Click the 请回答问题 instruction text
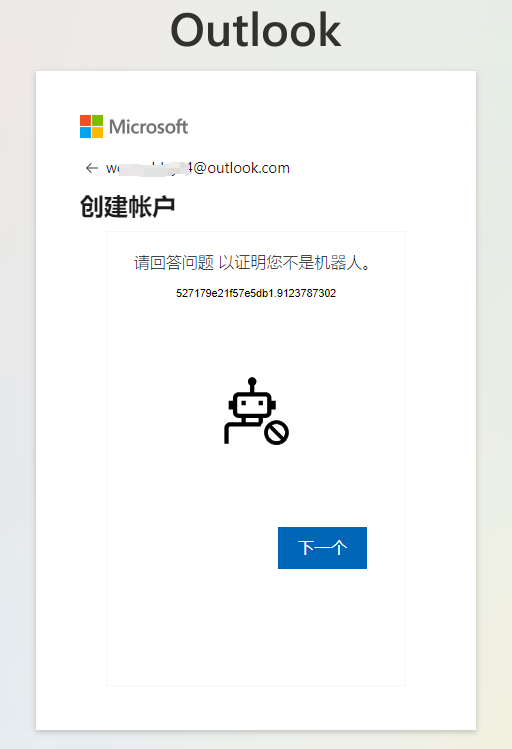Screen dimensions: 512x749 [174, 263]
